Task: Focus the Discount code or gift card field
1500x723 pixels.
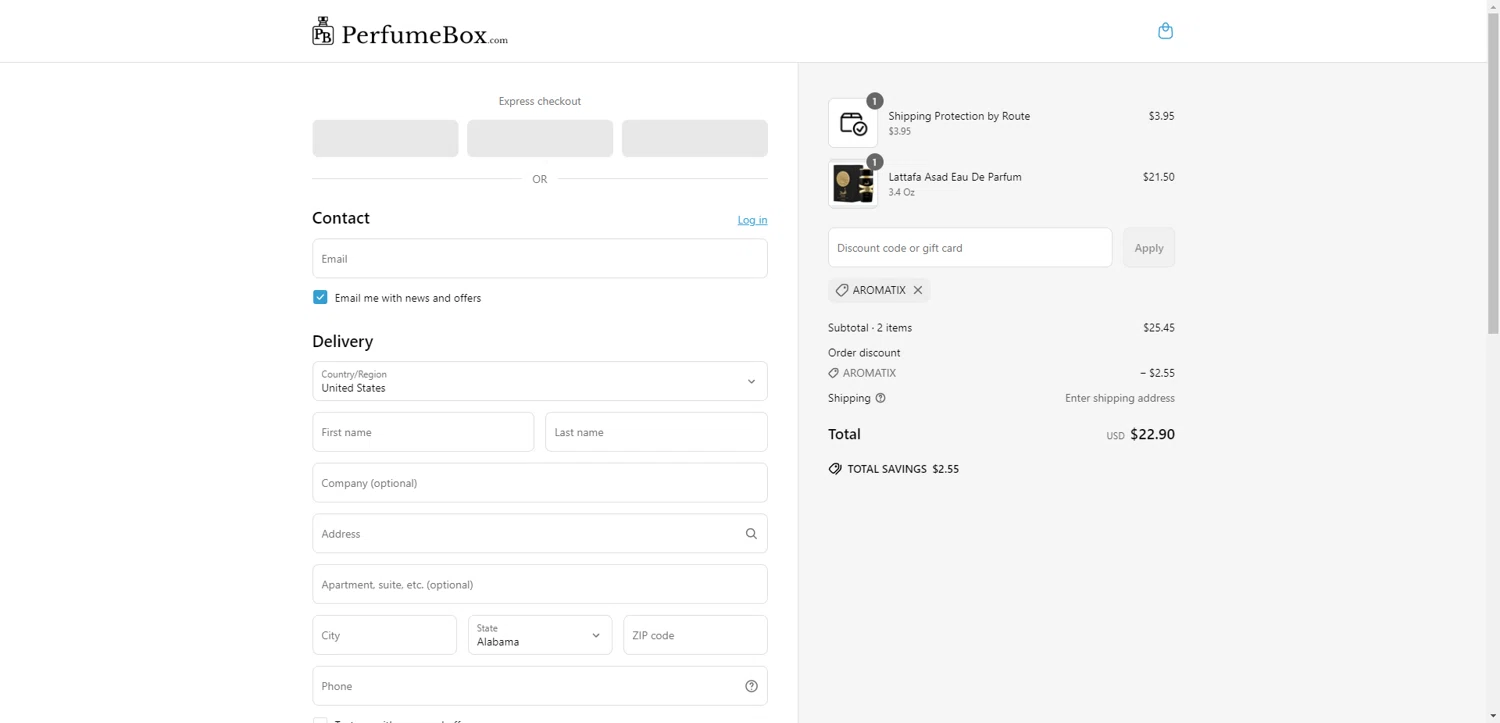Action: coord(970,248)
